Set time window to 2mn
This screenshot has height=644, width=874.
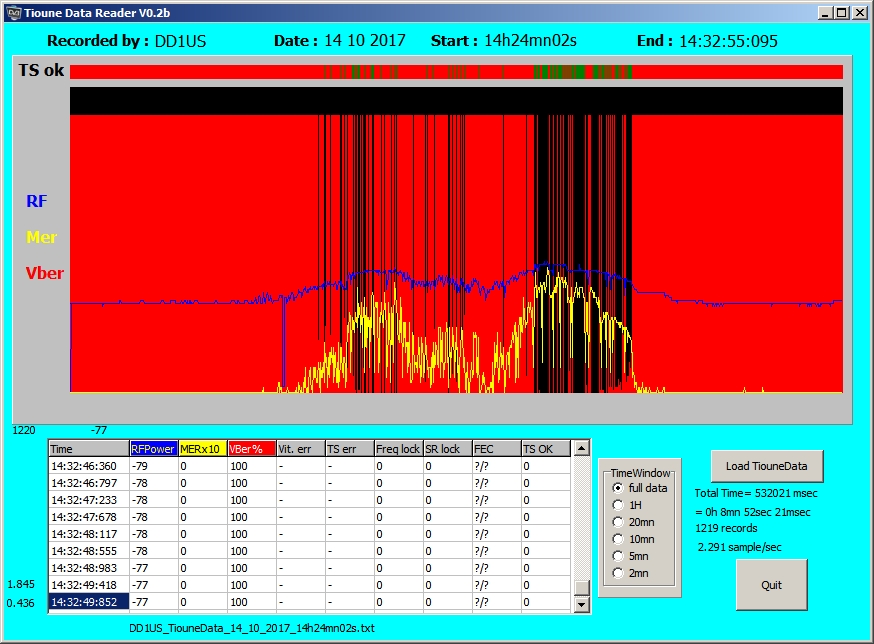pos(618,573)
